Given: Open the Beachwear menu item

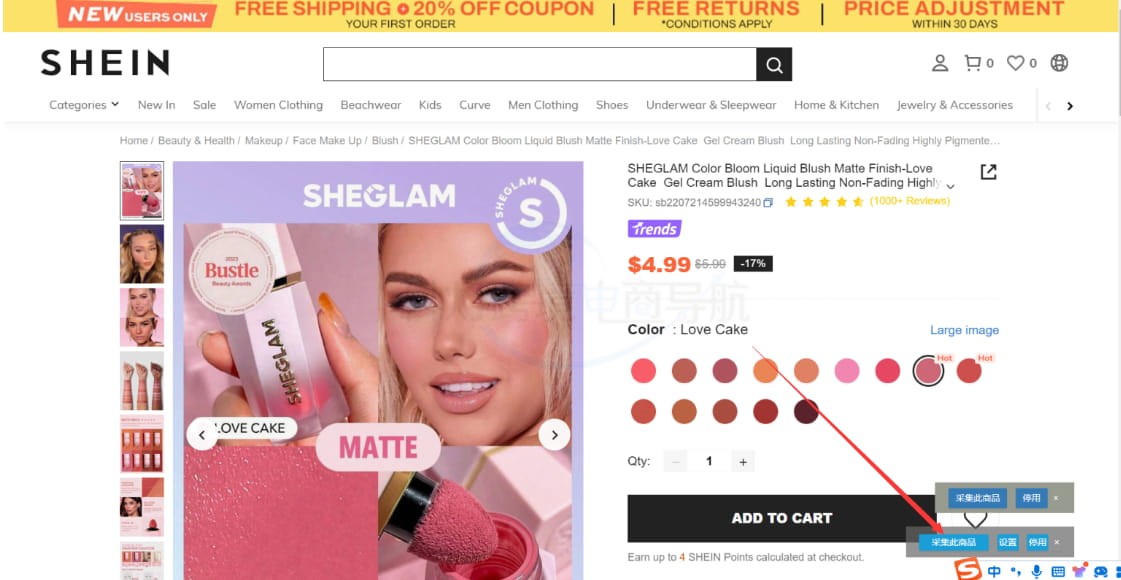Looking at the screenshot, I should [370, 105].
